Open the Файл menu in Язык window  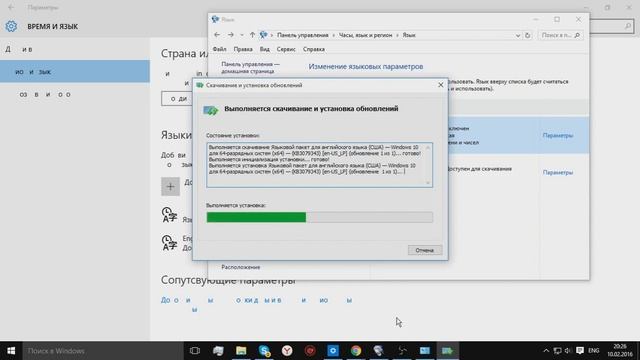(219, 49)
